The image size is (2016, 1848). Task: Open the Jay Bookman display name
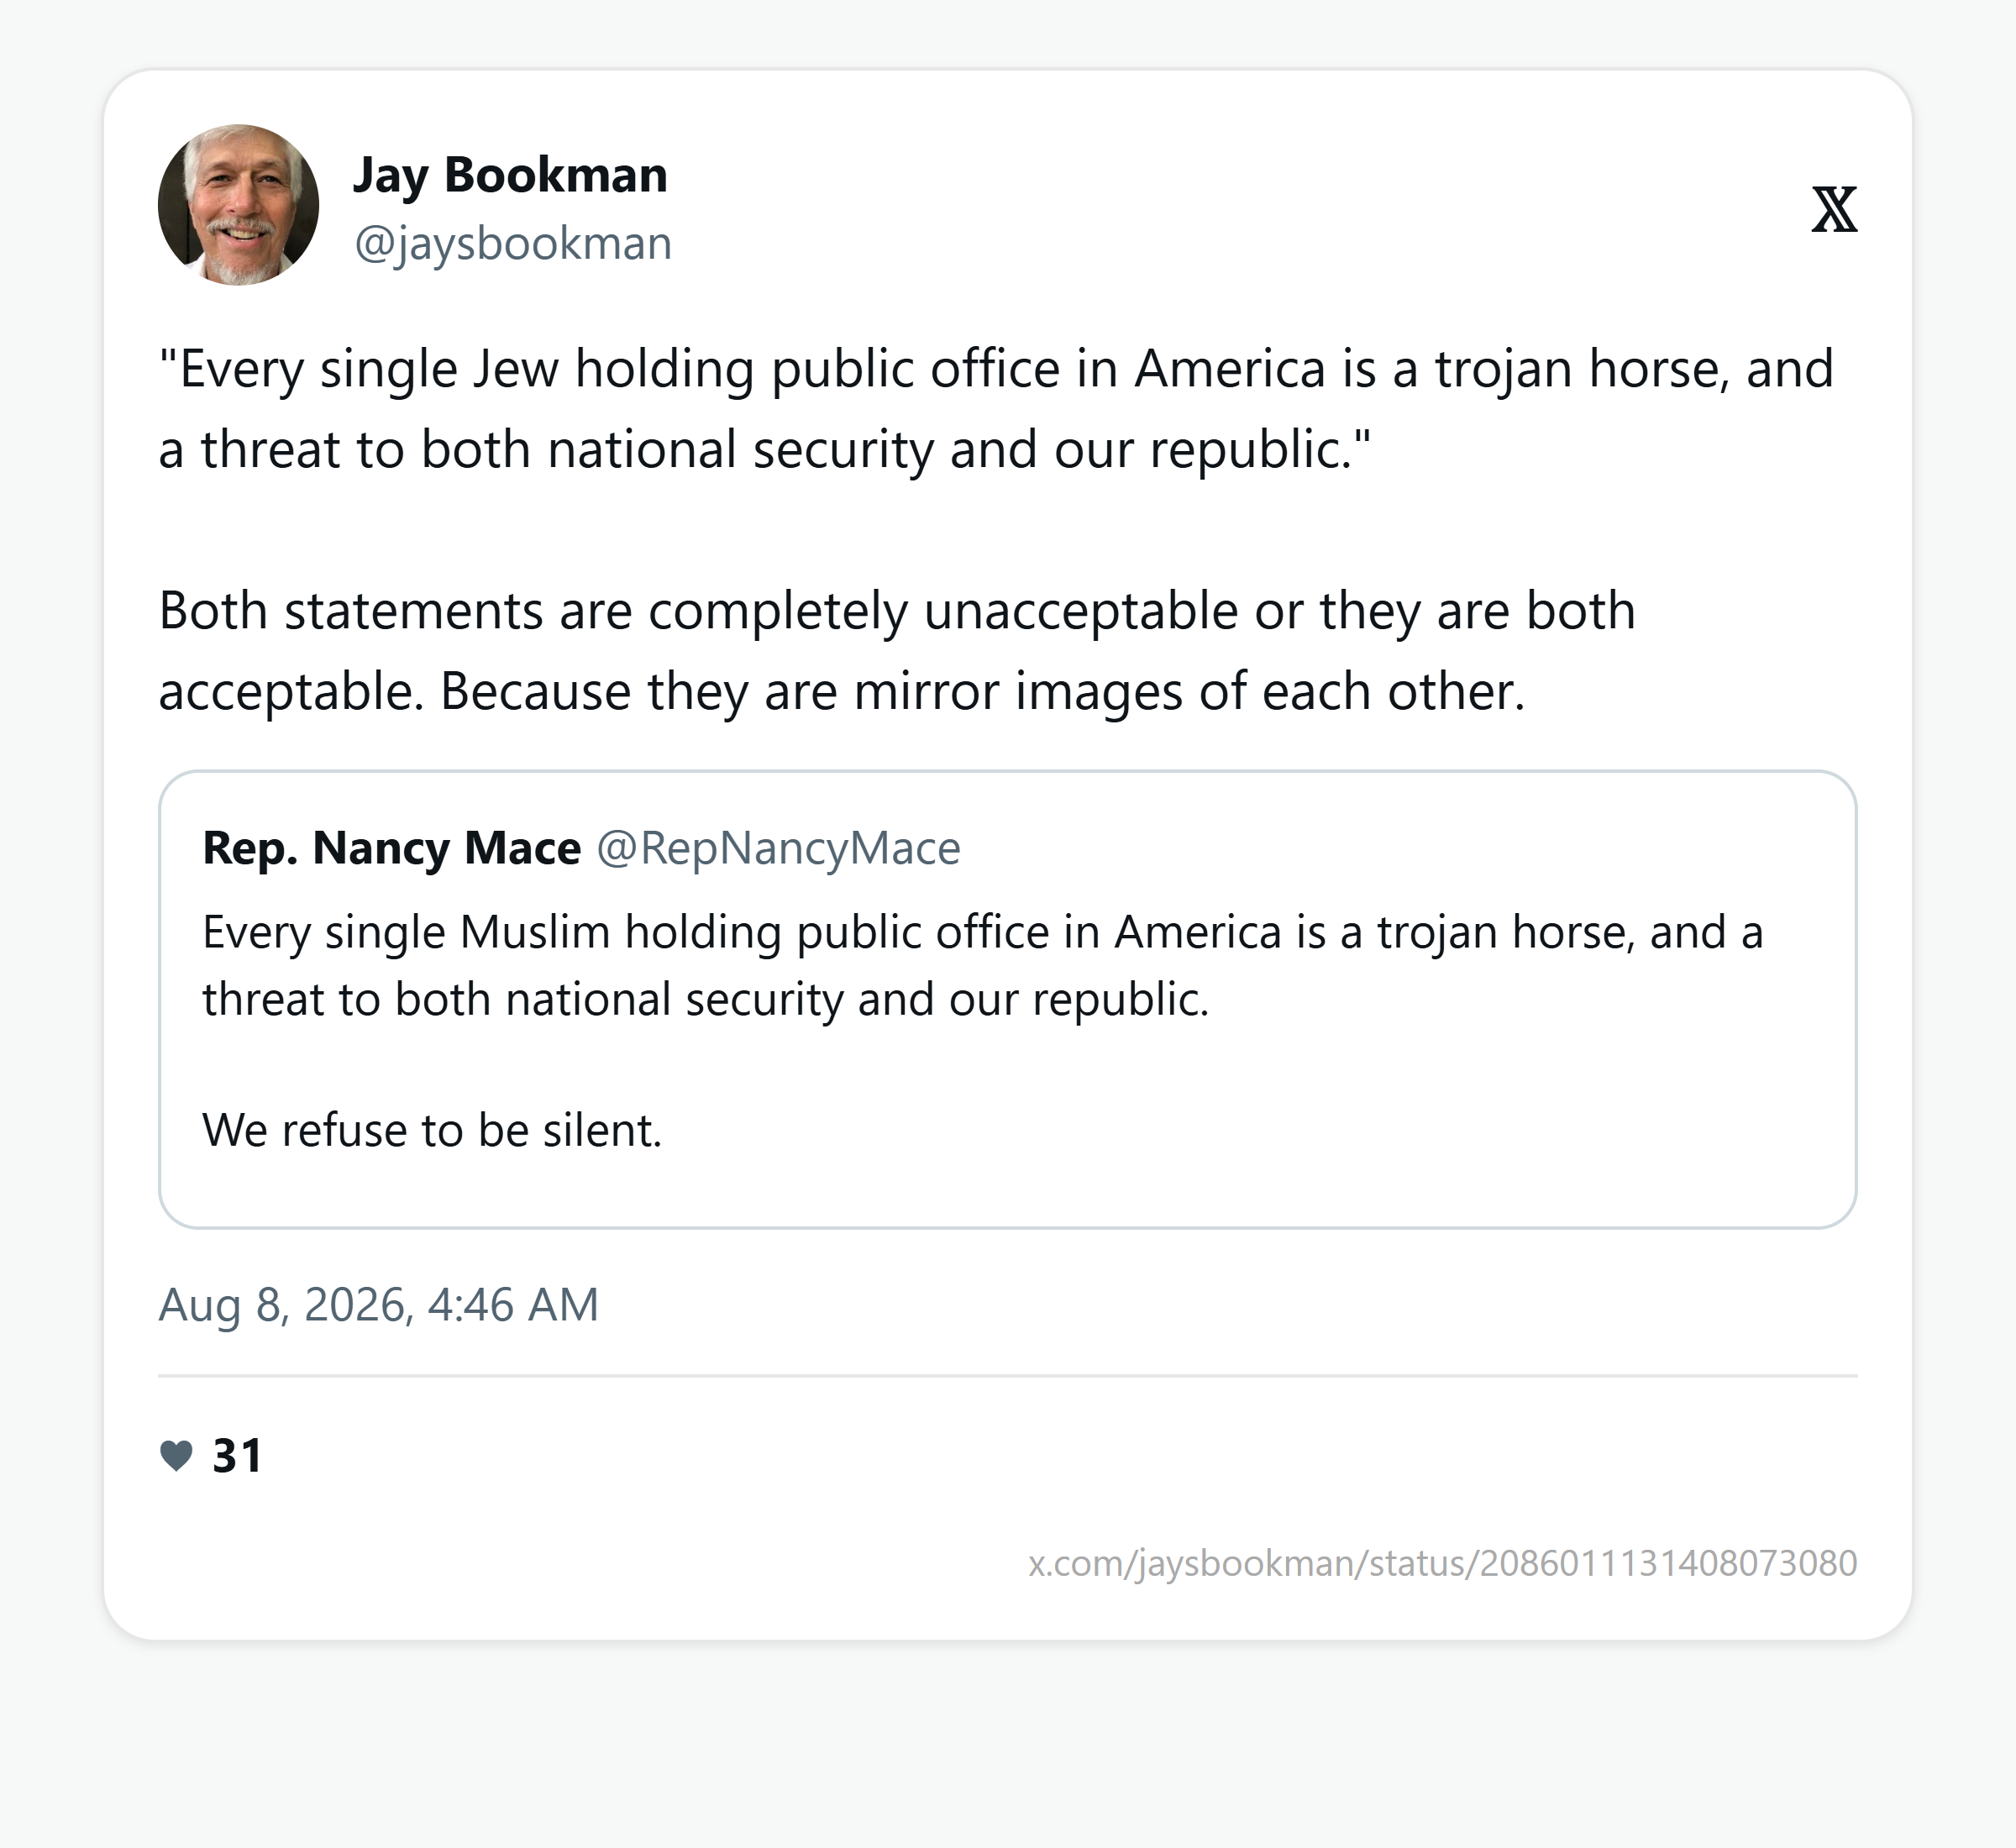point(510,175)
